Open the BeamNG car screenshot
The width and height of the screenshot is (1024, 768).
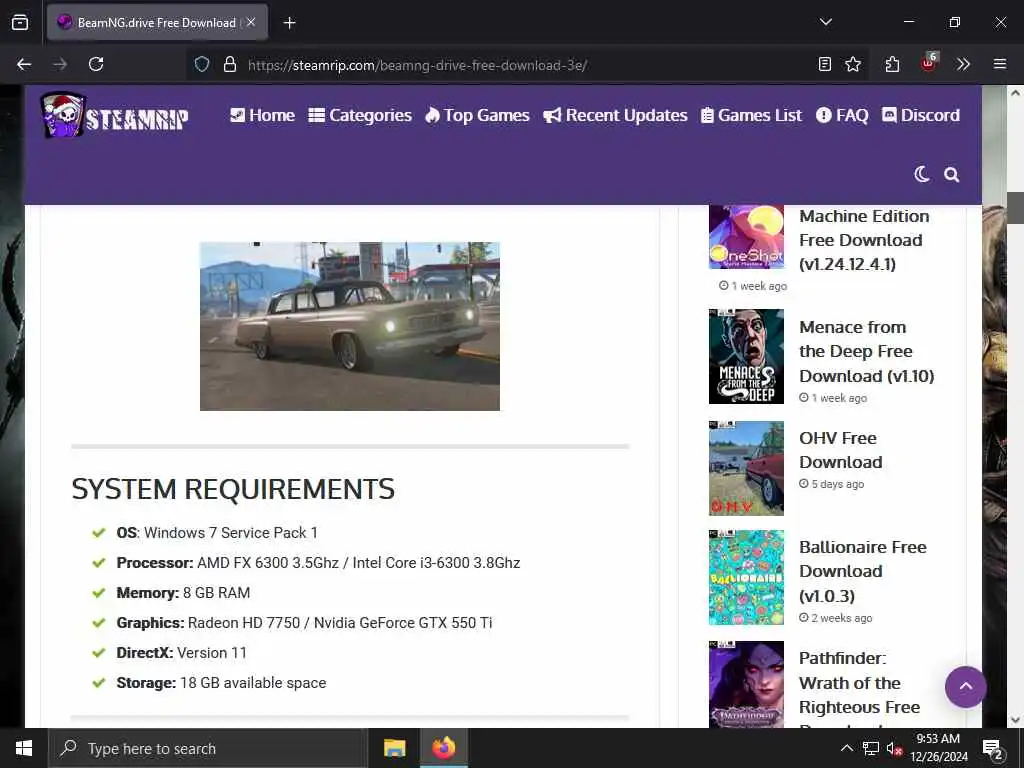pyautogui.click(x=350, y=327)
